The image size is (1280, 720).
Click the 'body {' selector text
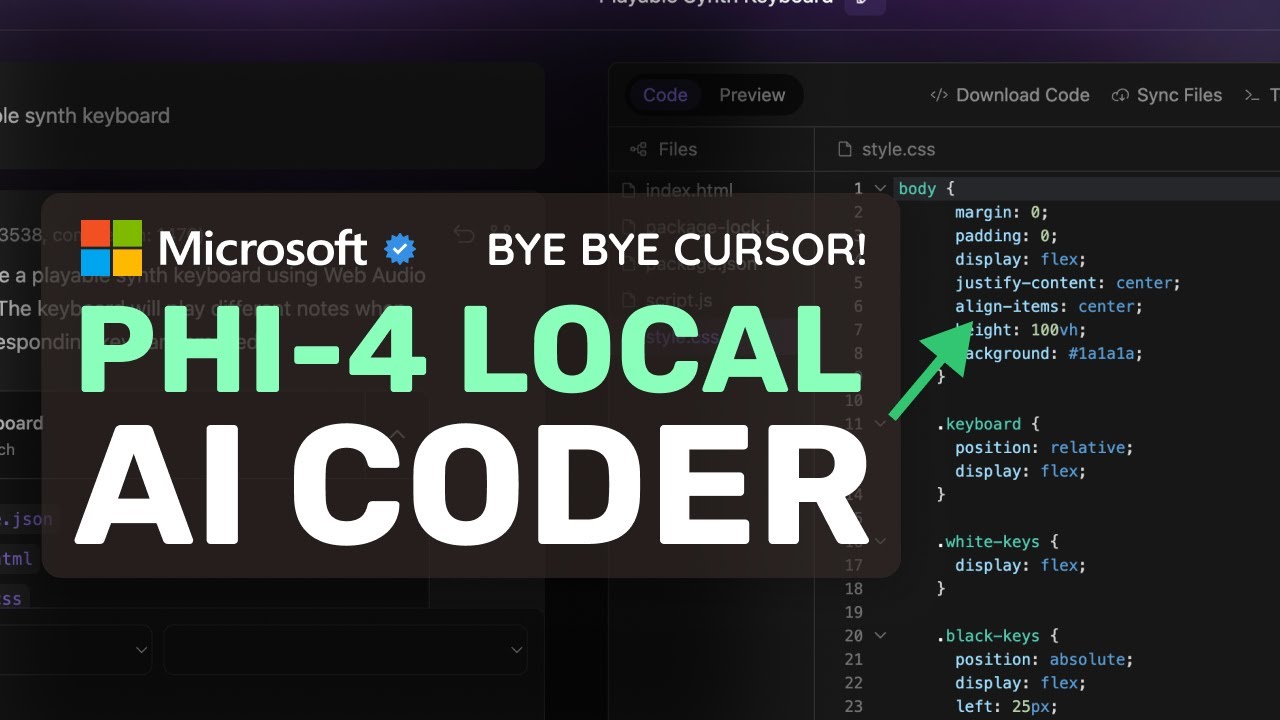[927, 188]
